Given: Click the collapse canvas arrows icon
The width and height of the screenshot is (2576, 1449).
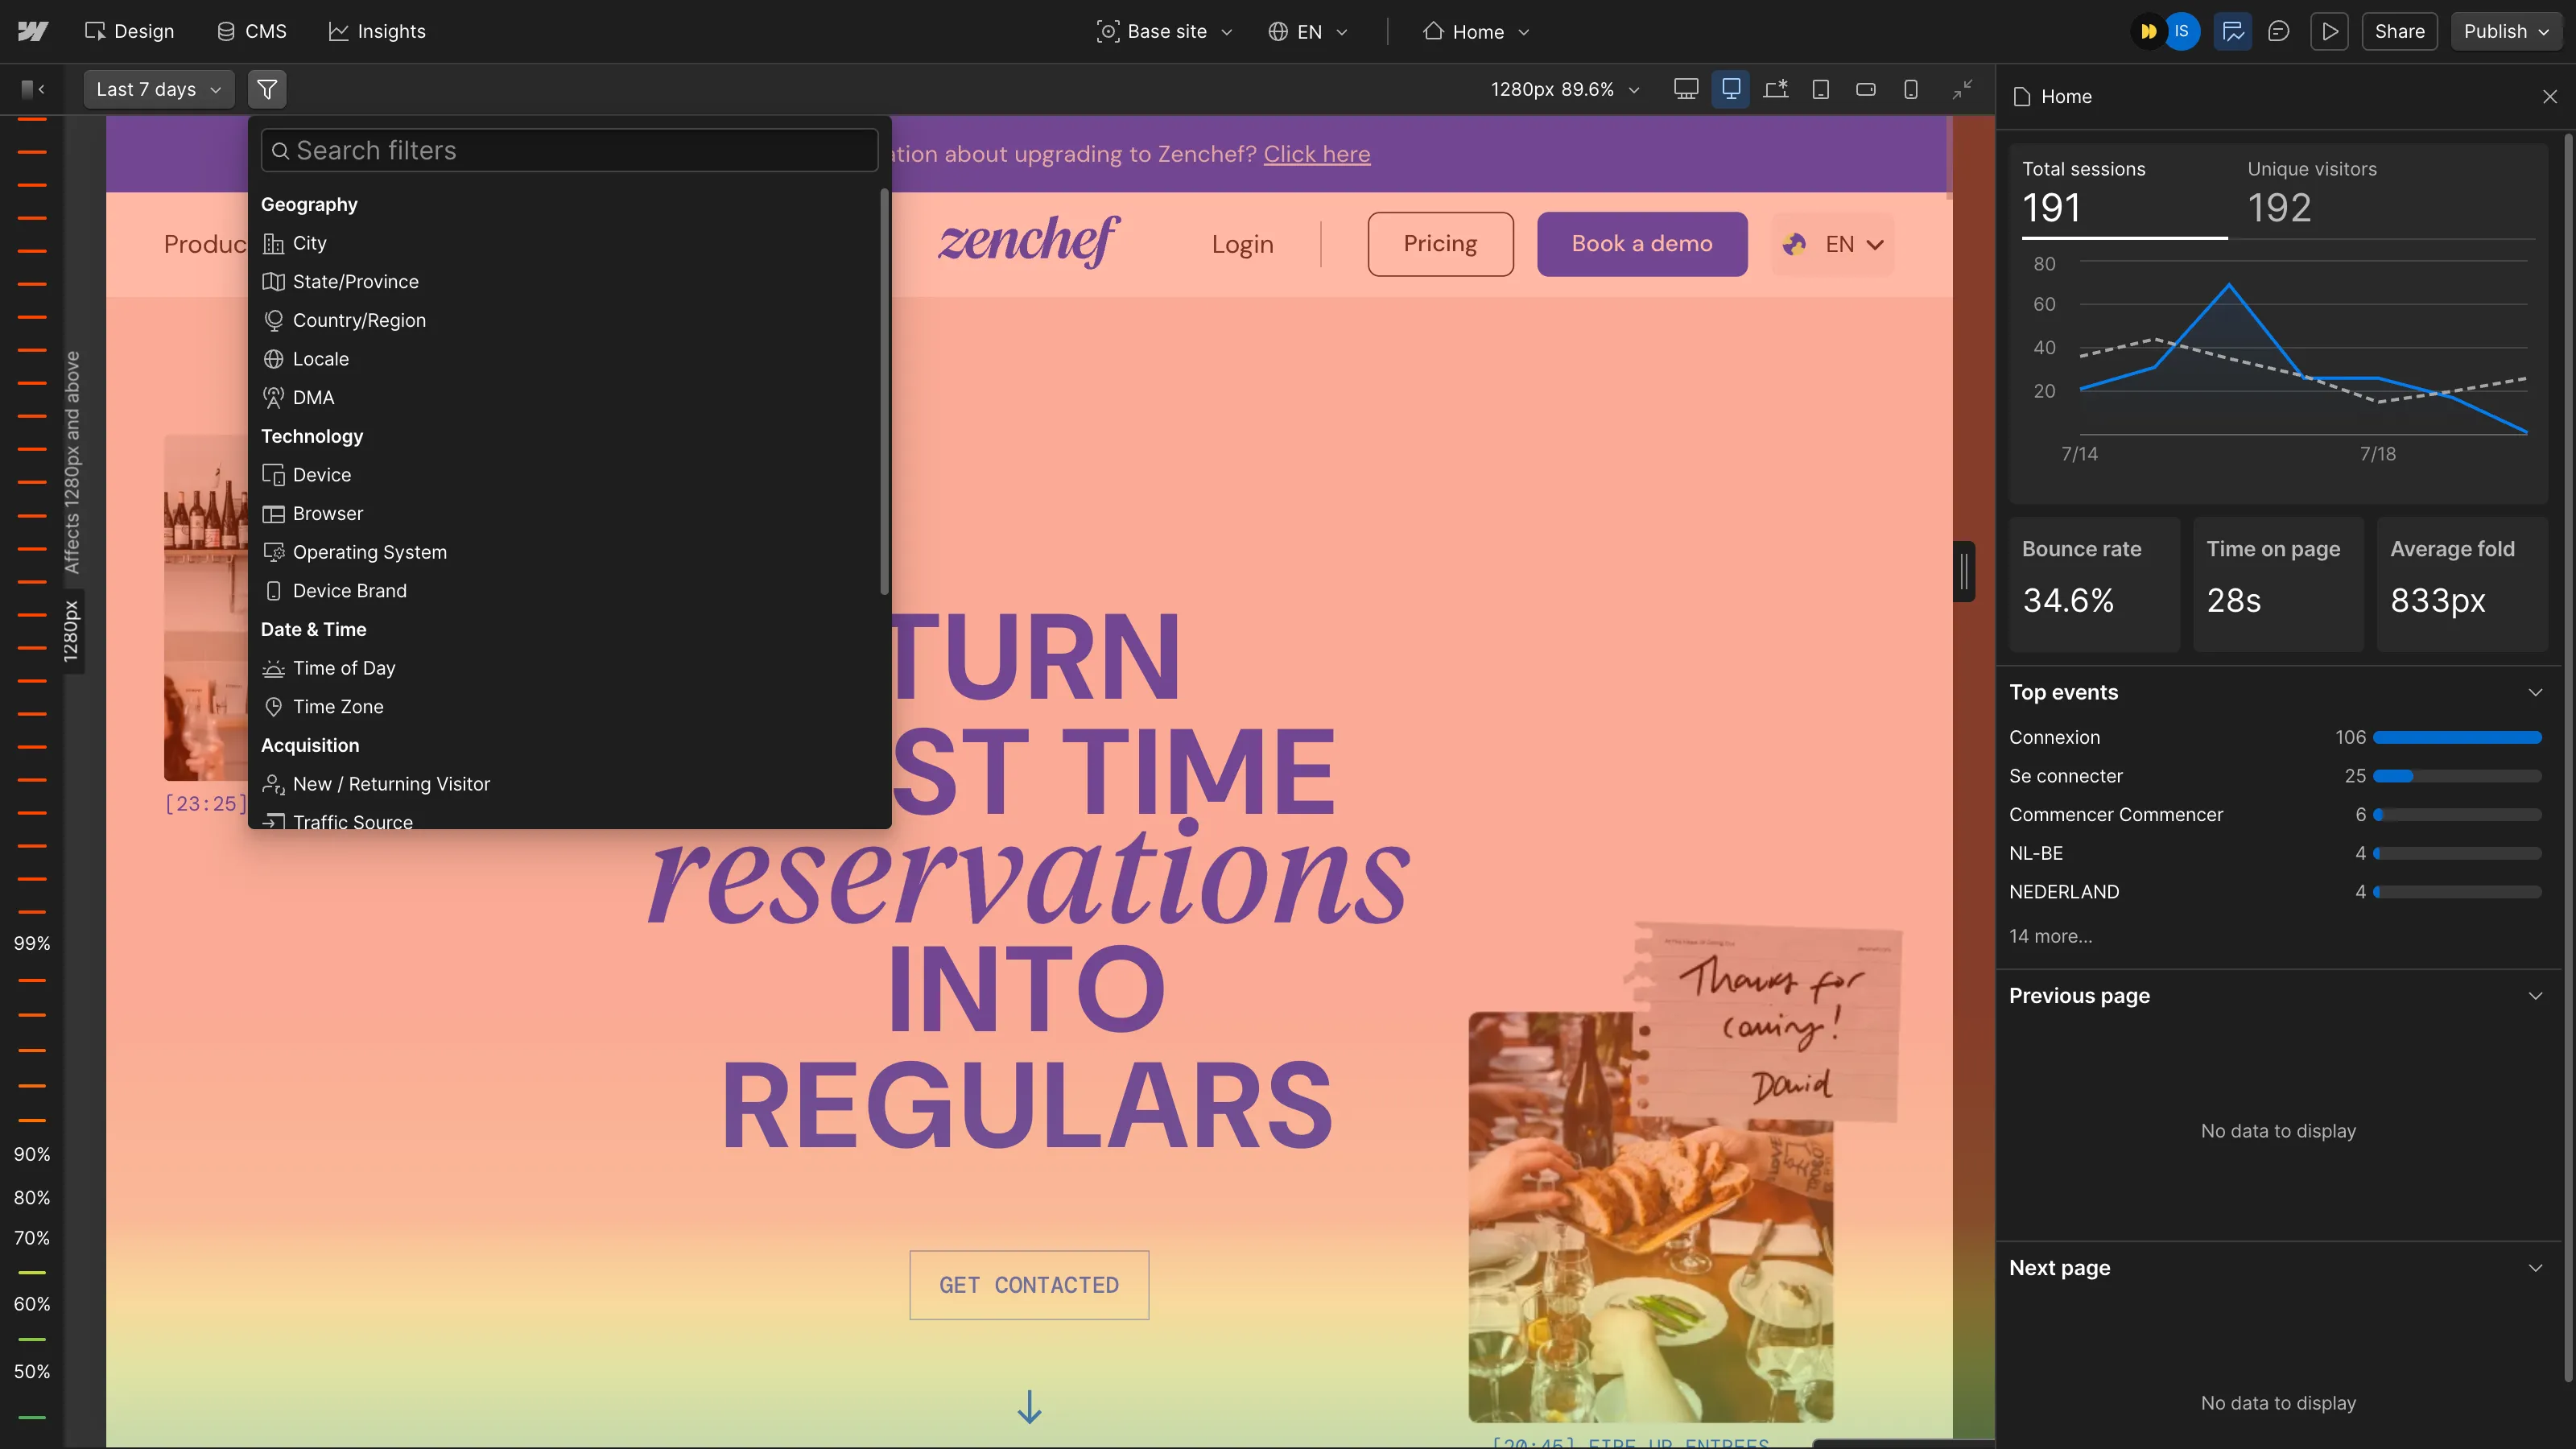Looking at the screenshot, I should (1963, 89).
